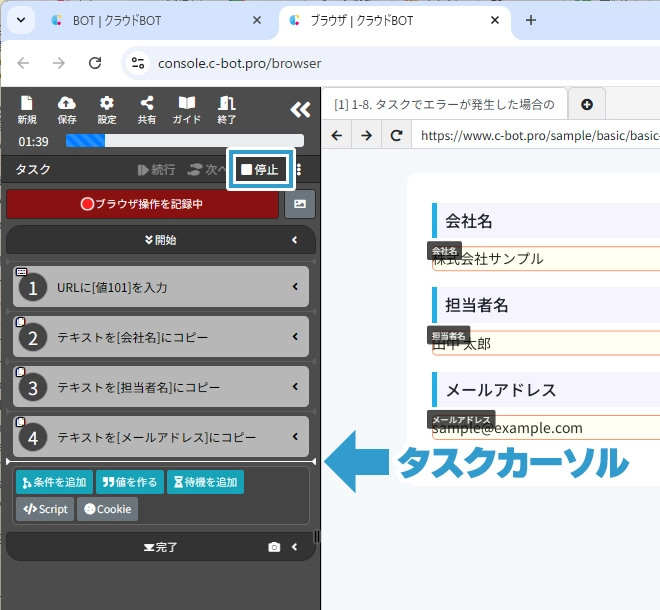Image resolution: width=660 pixels, height=610 pixels.
Task: Click 条件を追加 (Add condition) button
Action: [54, 482]
